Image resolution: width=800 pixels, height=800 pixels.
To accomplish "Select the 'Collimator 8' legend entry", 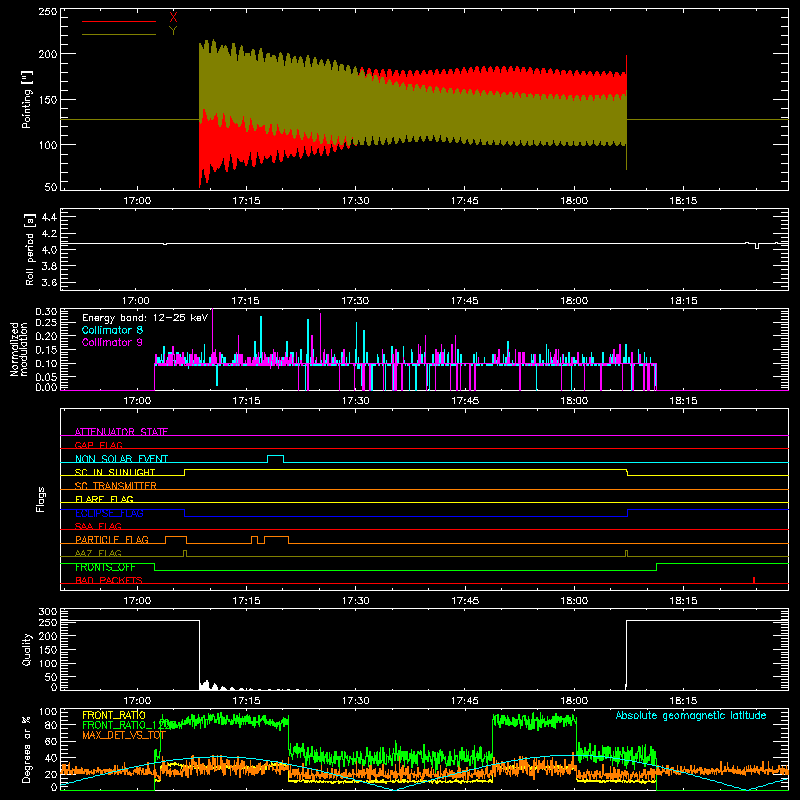I will pyautogui.click(x=112, y=330).
